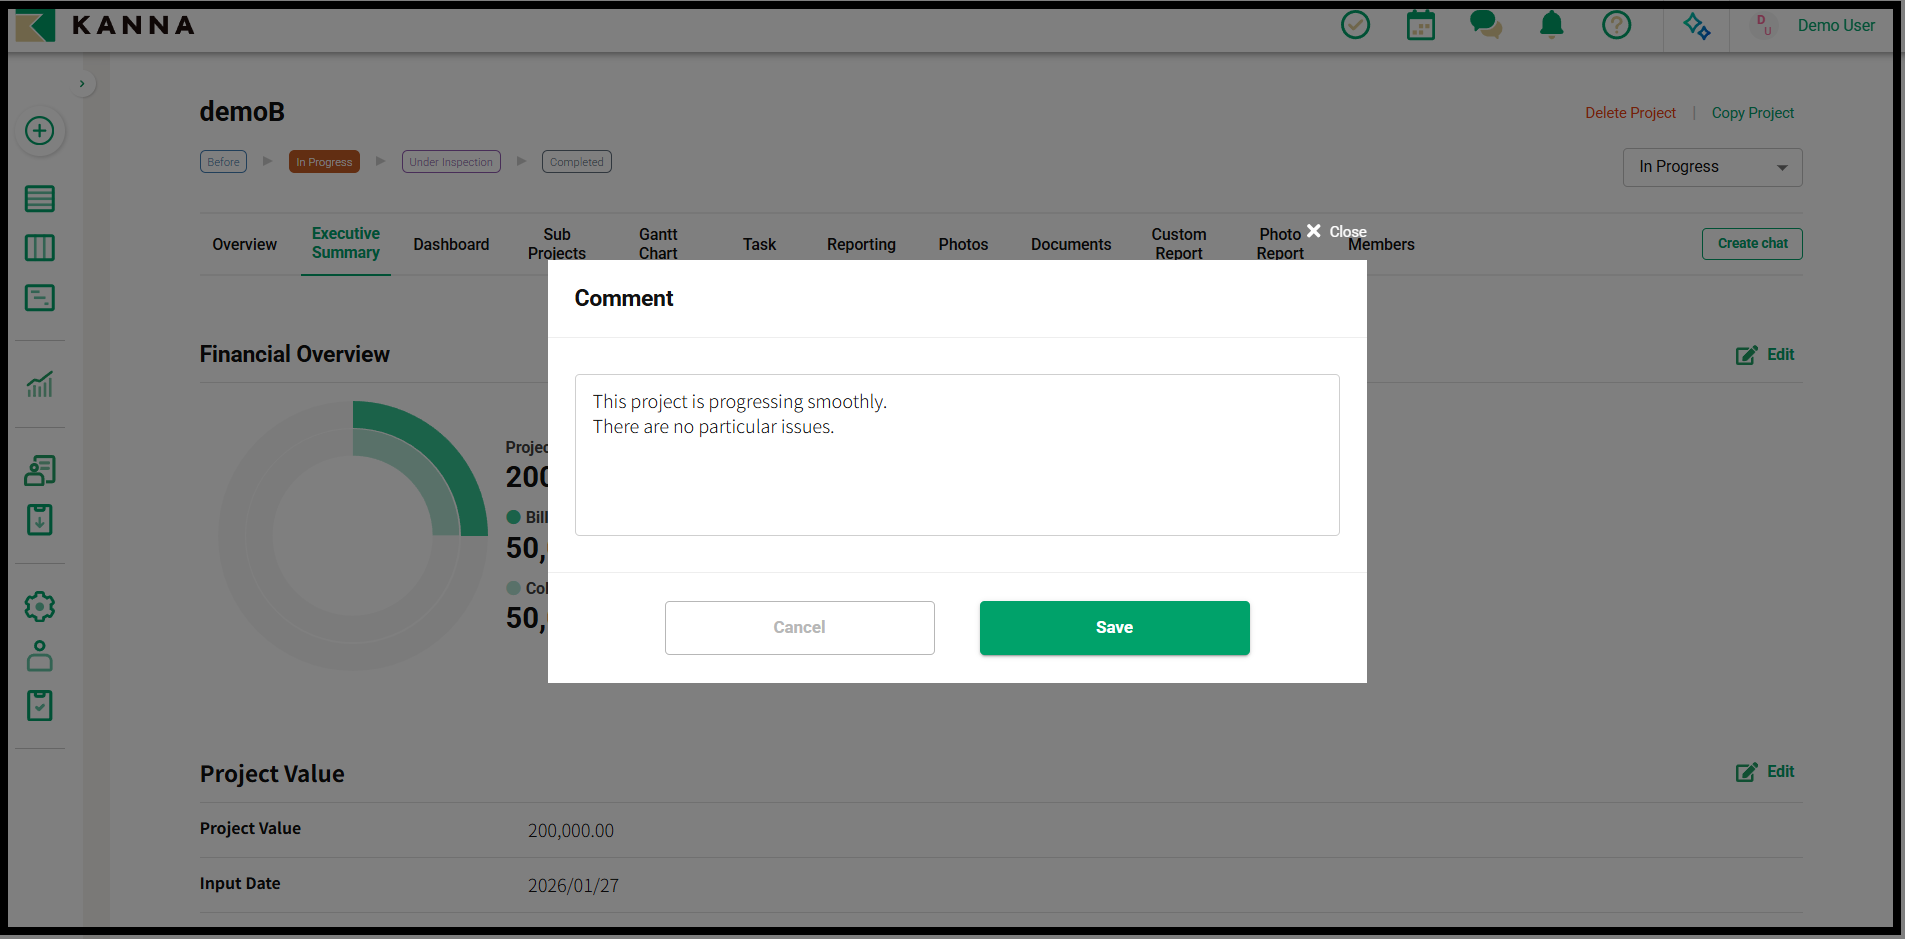Click the green plus add icon in sidebar

click(40, 131)
